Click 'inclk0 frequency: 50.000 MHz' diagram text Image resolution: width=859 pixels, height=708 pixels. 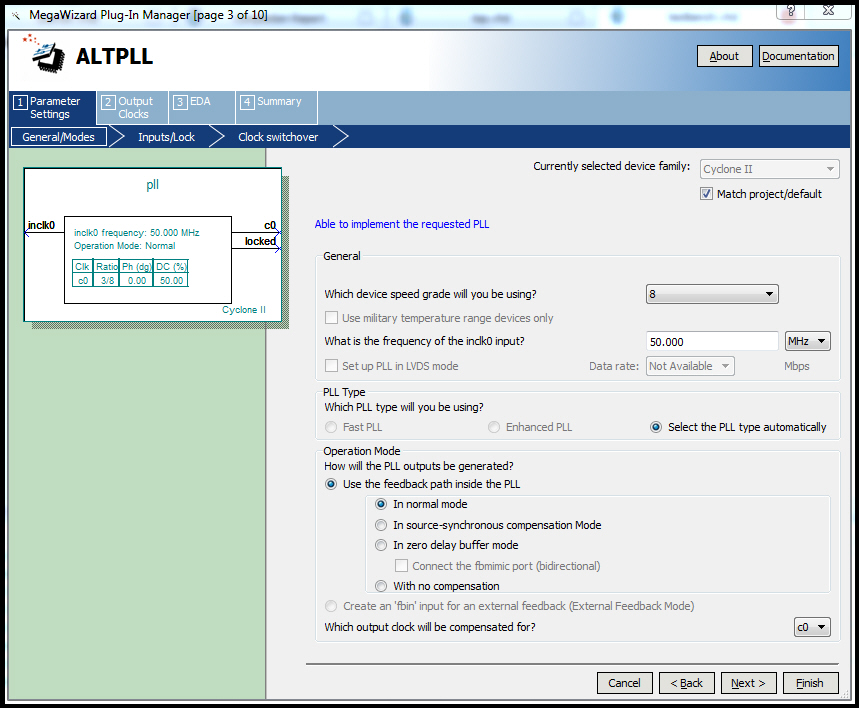137,232
